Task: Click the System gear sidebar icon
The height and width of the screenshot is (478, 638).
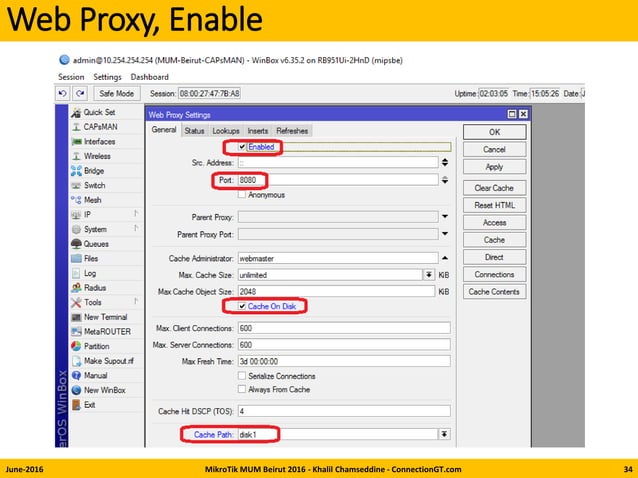Action: tap(76, 229)
